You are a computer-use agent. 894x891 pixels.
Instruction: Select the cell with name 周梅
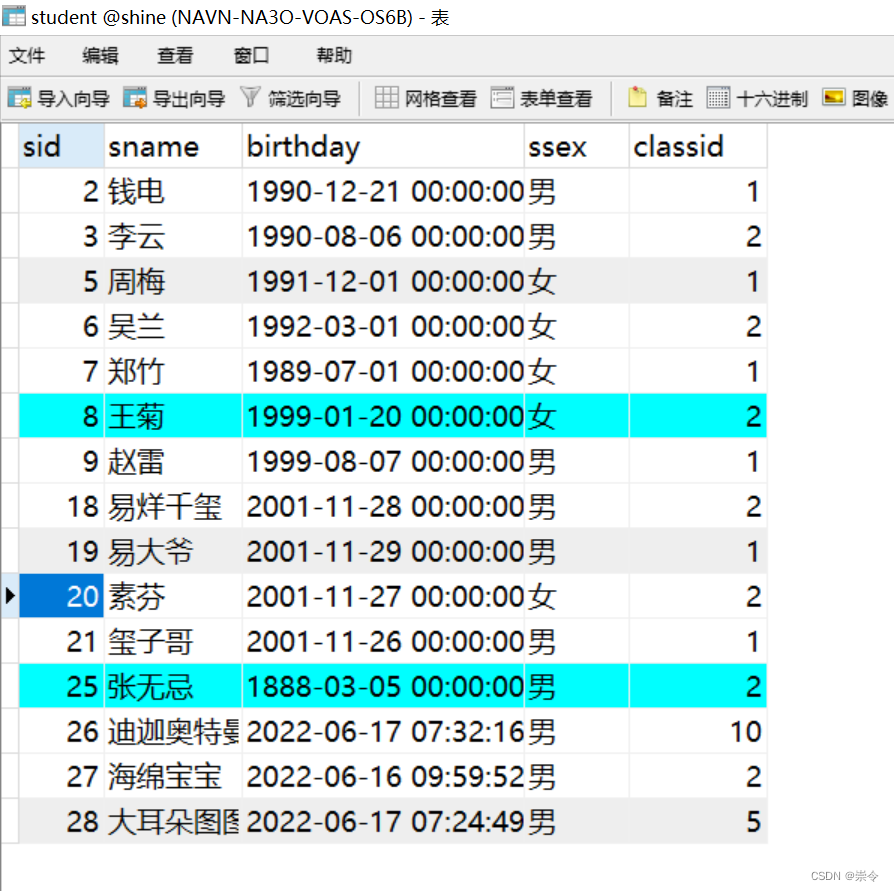[x=173, y=281]
